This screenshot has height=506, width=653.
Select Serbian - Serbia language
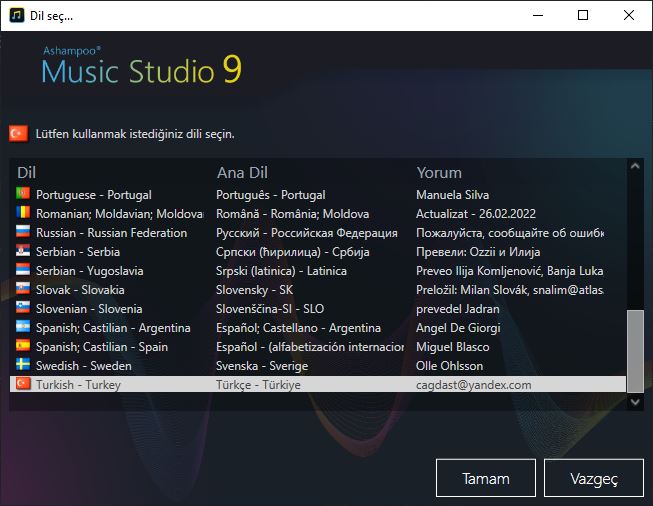(x=78, y=252)
